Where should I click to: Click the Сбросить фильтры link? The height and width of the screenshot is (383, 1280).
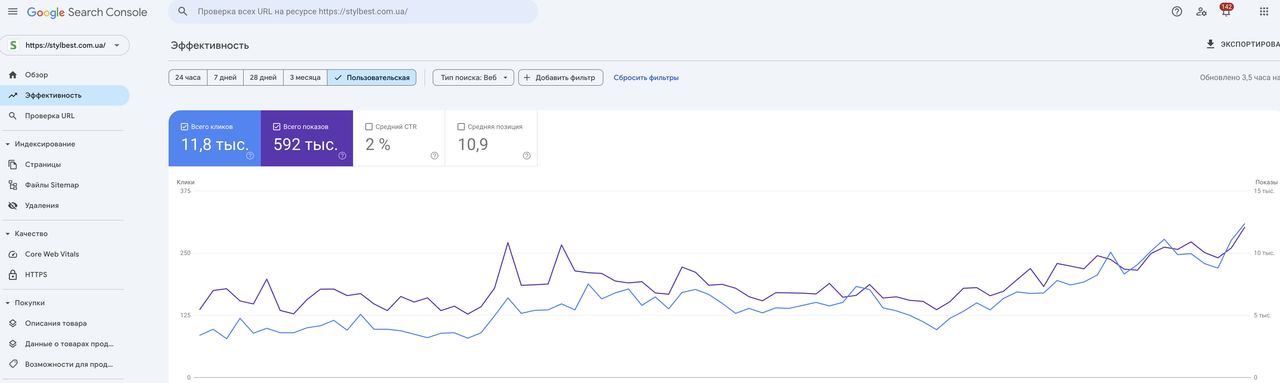click(646, 77)
